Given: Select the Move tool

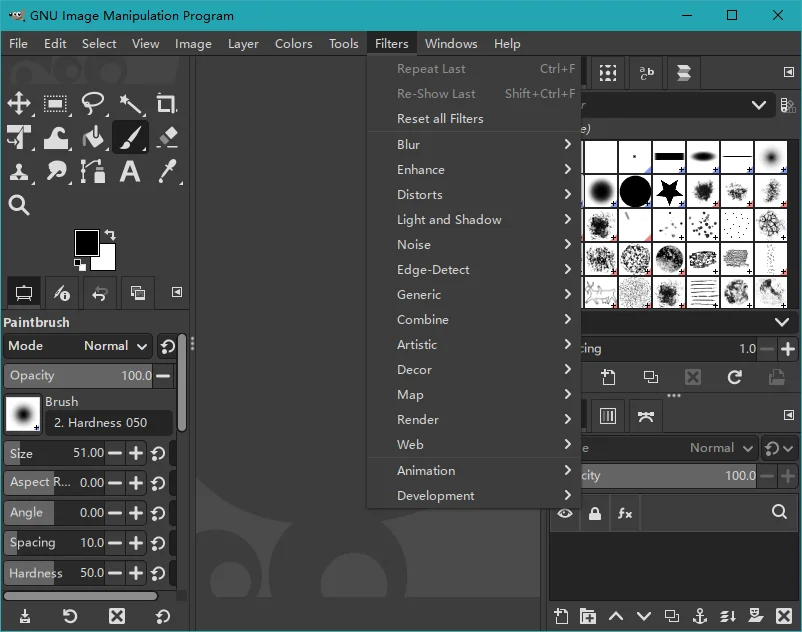Looking at the screenshot, I should click(x=19, y=104).
